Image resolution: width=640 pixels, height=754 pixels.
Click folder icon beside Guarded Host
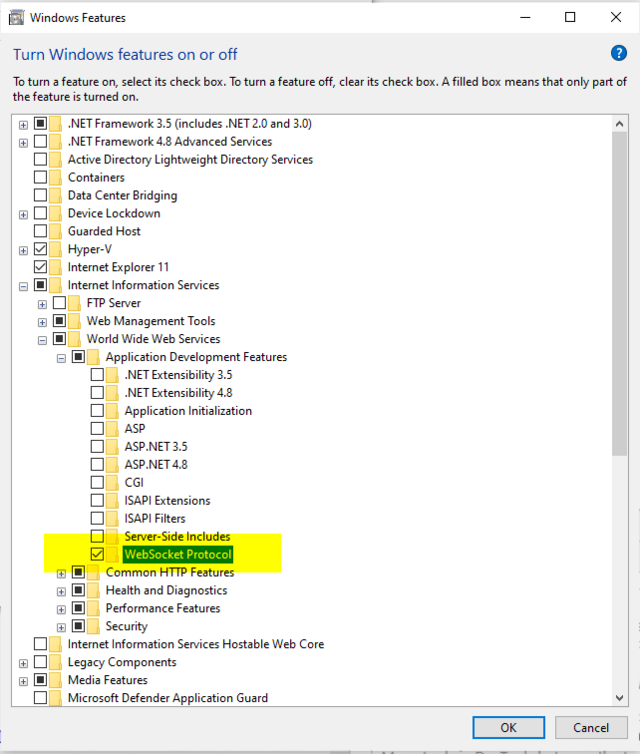[x=55, y=231]
